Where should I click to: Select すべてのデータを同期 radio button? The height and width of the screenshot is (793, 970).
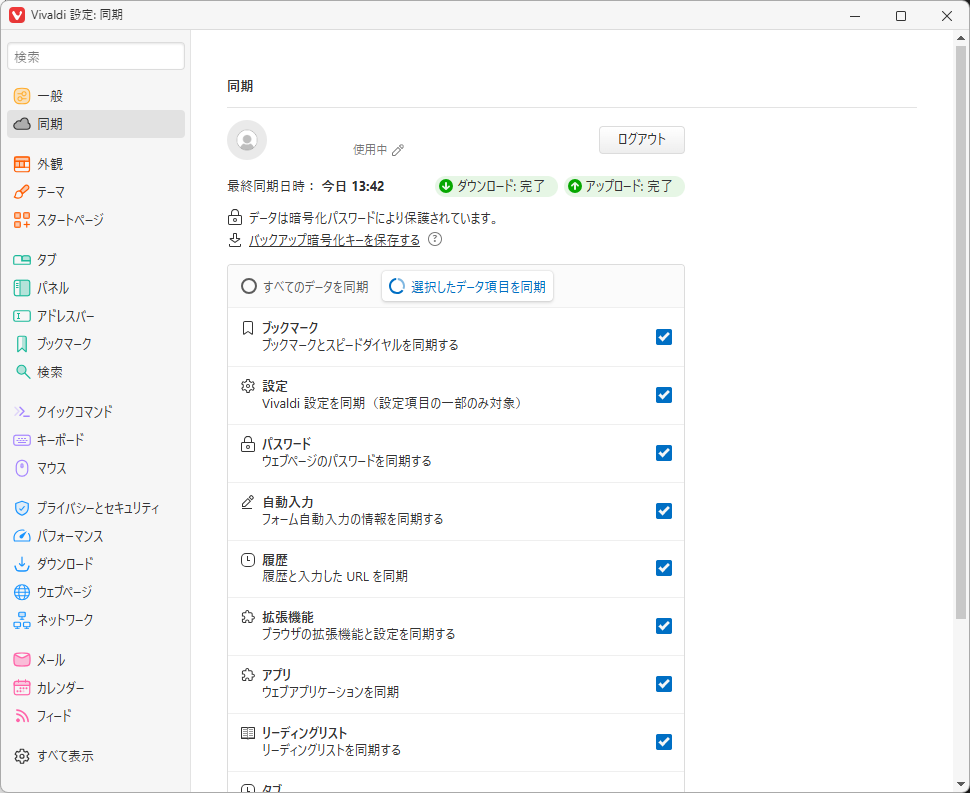tap(249, 286)
